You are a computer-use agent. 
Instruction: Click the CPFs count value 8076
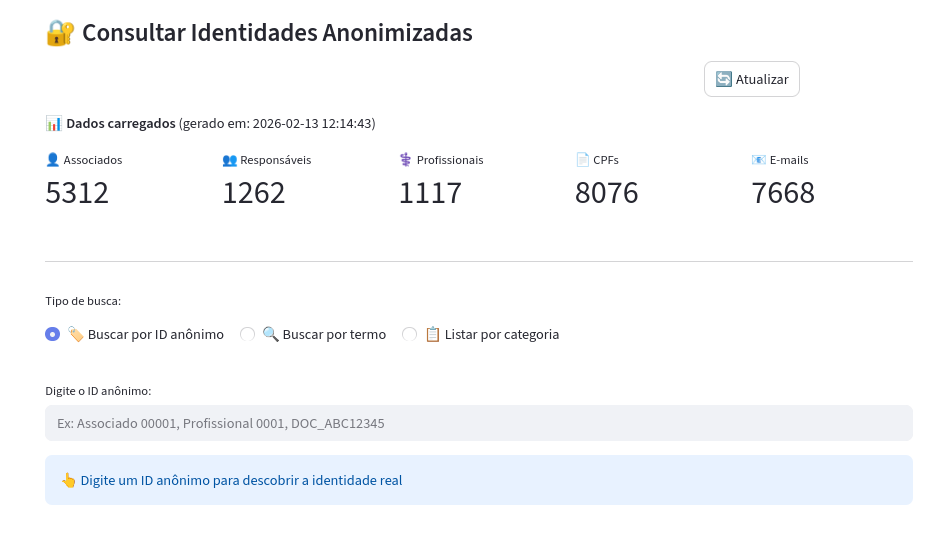[x=607, y=193]
